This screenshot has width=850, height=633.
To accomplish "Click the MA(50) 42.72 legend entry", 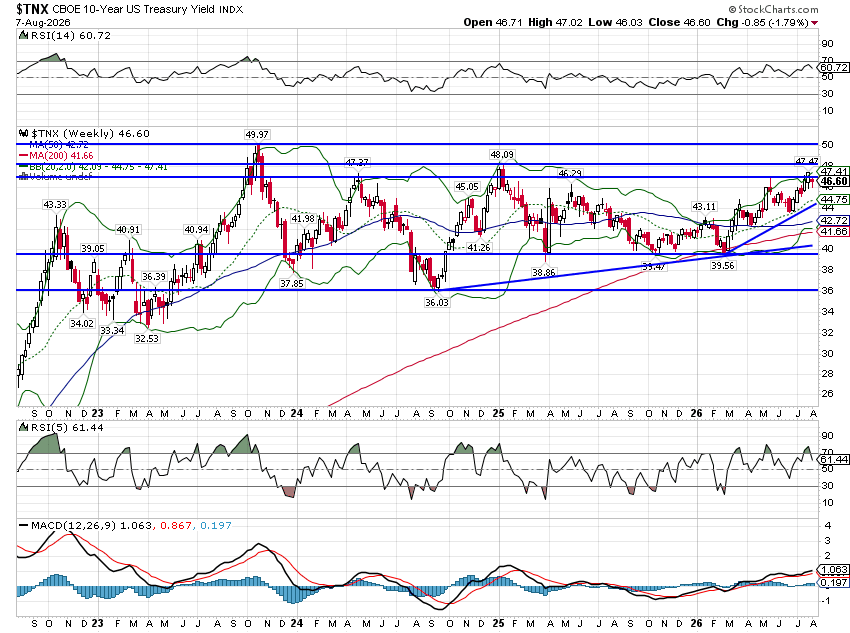I will (x=59, y=145).
